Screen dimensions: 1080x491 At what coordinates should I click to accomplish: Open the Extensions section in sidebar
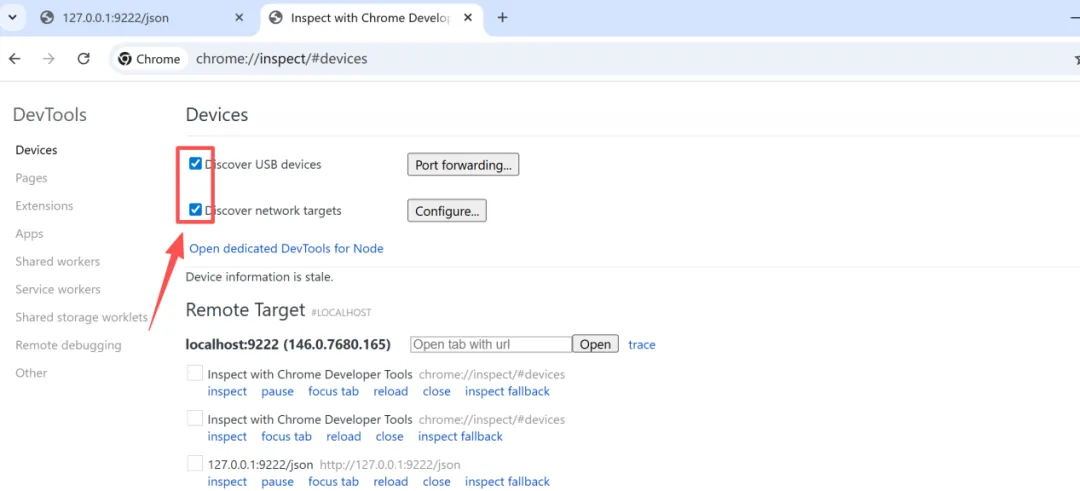pyautogui.click(x=44, y=206)
